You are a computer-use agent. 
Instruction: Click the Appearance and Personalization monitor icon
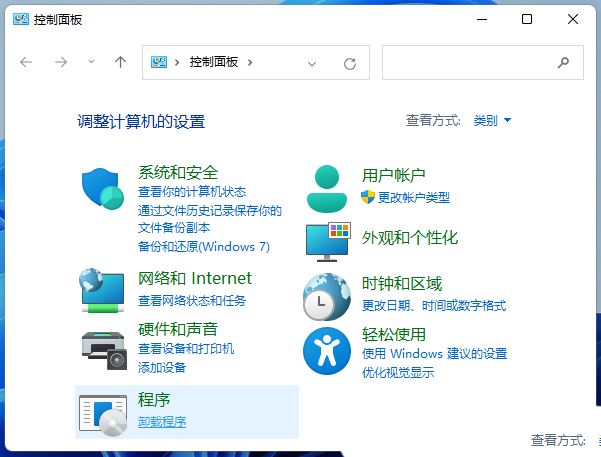coord(328,242)
